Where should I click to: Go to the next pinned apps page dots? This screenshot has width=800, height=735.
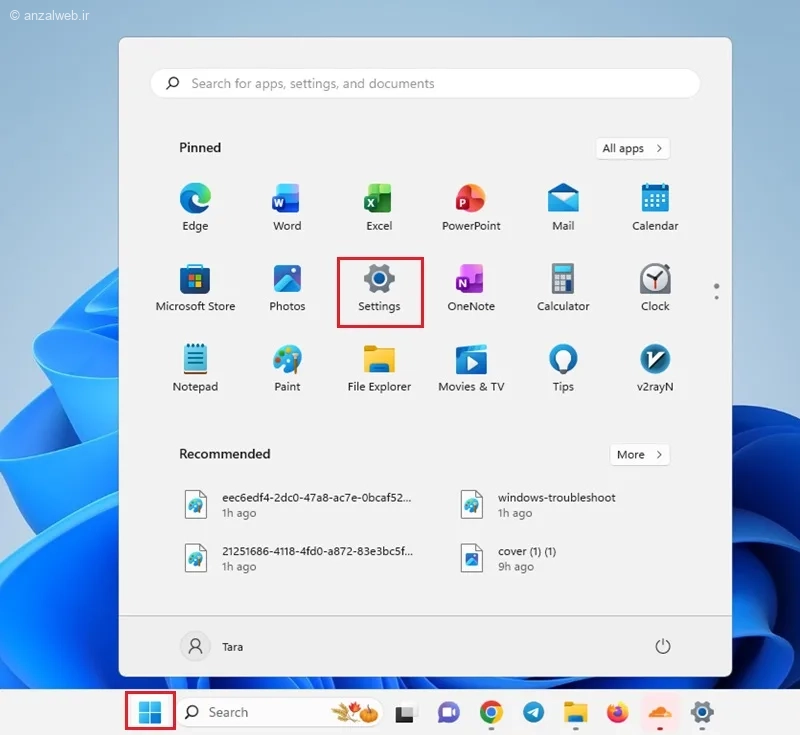pos(716,291)
